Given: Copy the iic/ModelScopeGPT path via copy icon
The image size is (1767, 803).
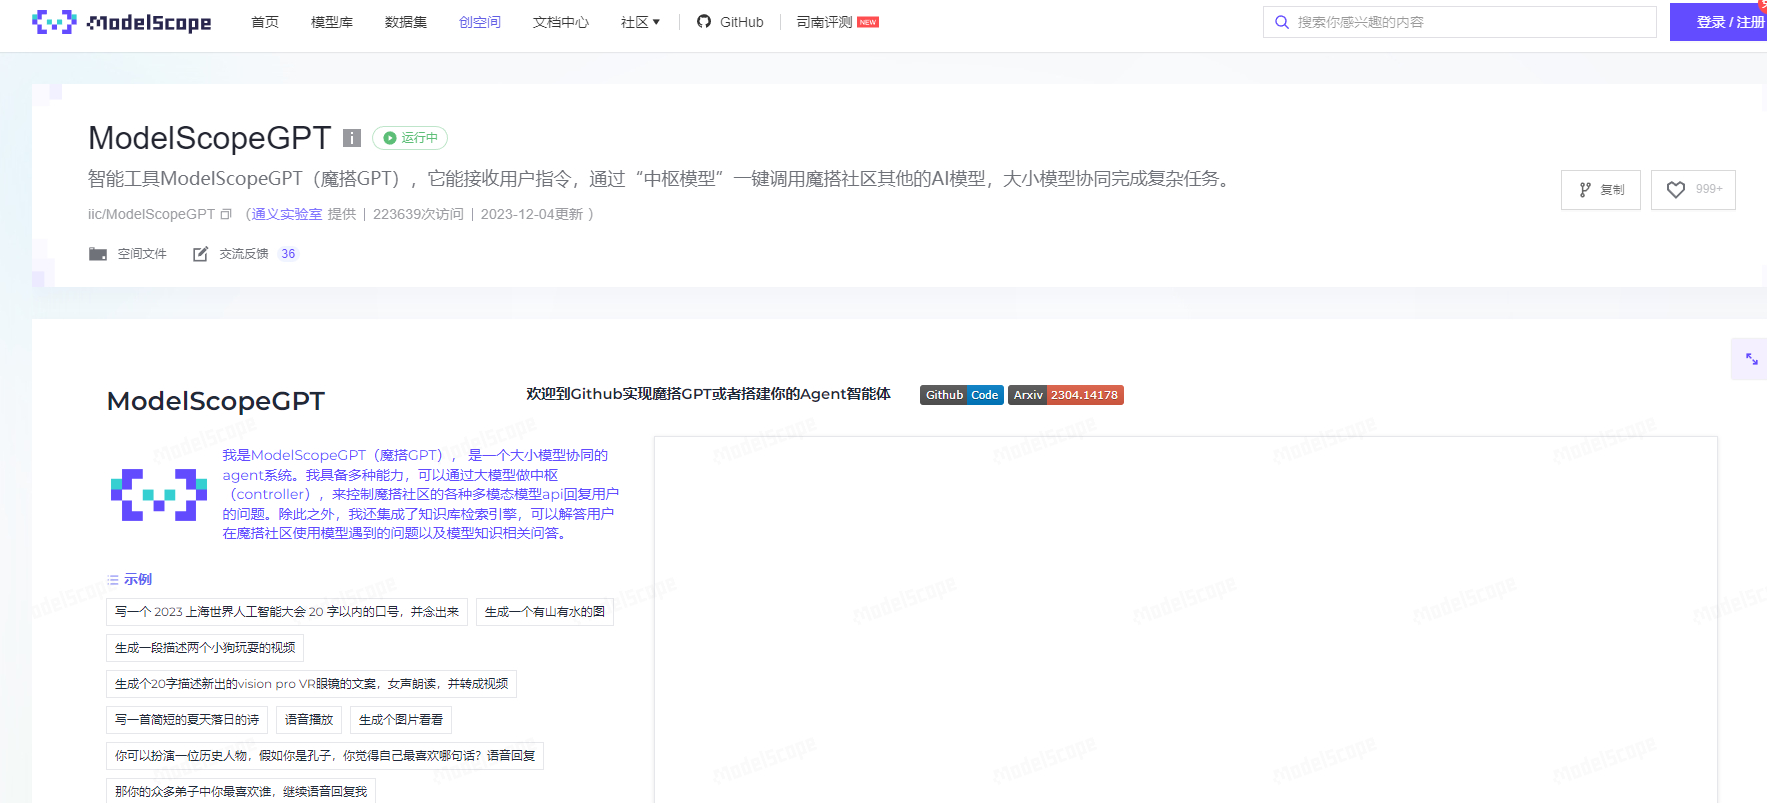Looking at the screenshot, I should click(226, 214).
